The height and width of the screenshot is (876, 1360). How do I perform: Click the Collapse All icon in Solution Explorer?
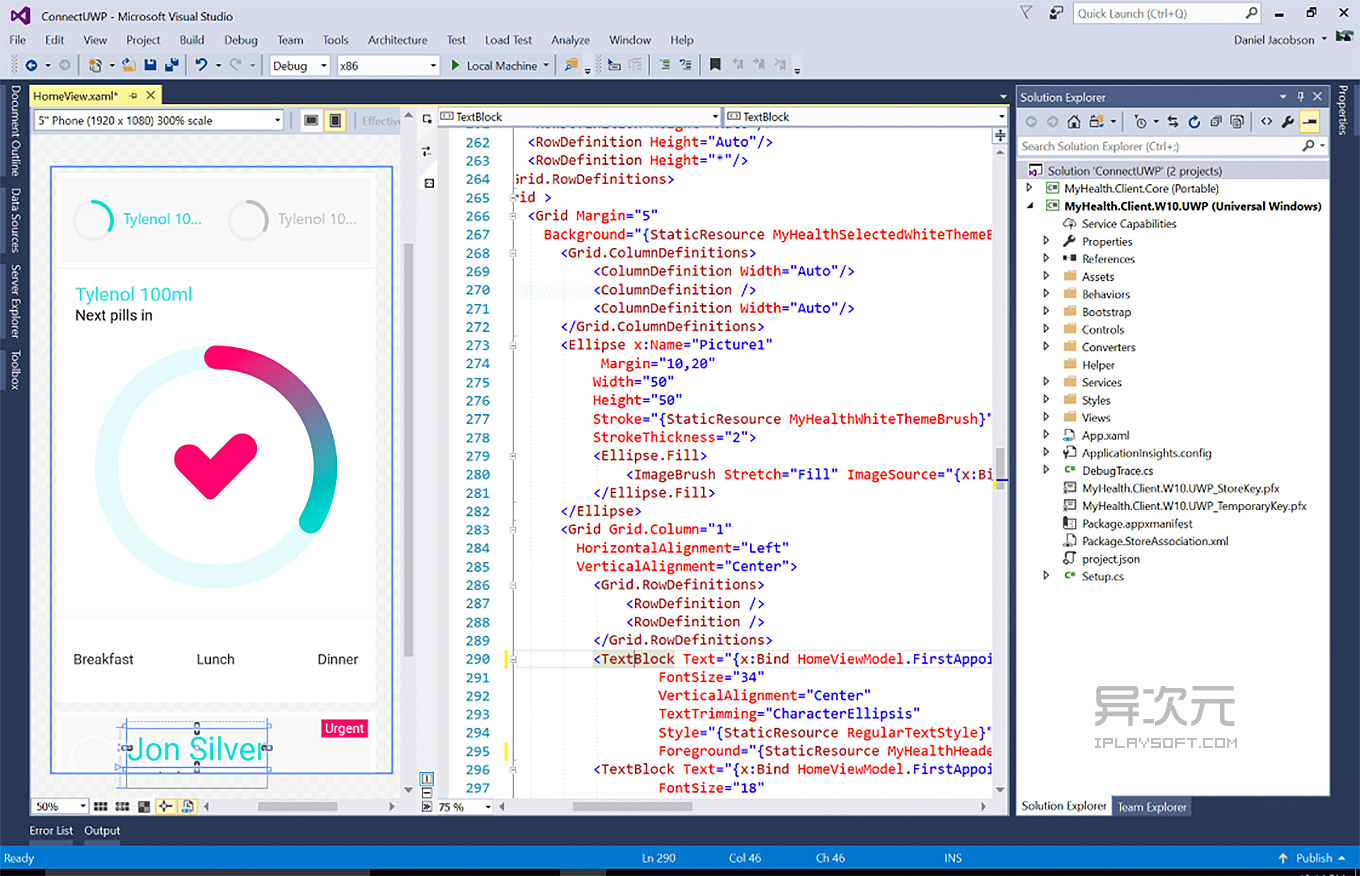pyautogui.click(x=1218, y=121)
